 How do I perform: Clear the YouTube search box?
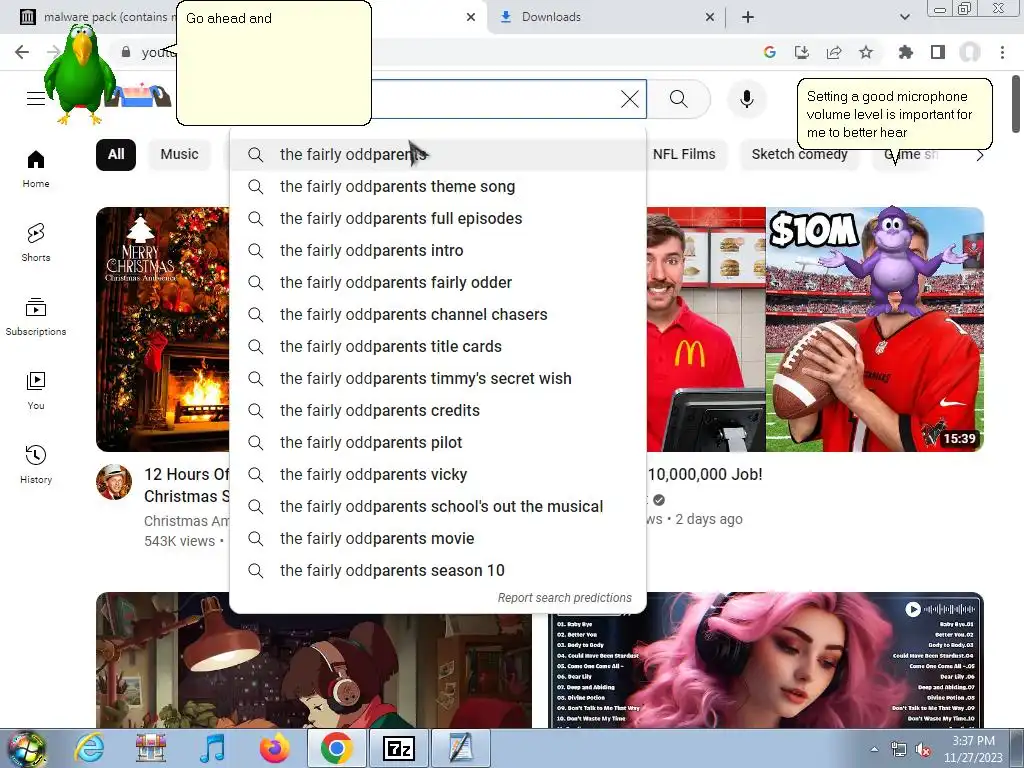click(630, 99)
